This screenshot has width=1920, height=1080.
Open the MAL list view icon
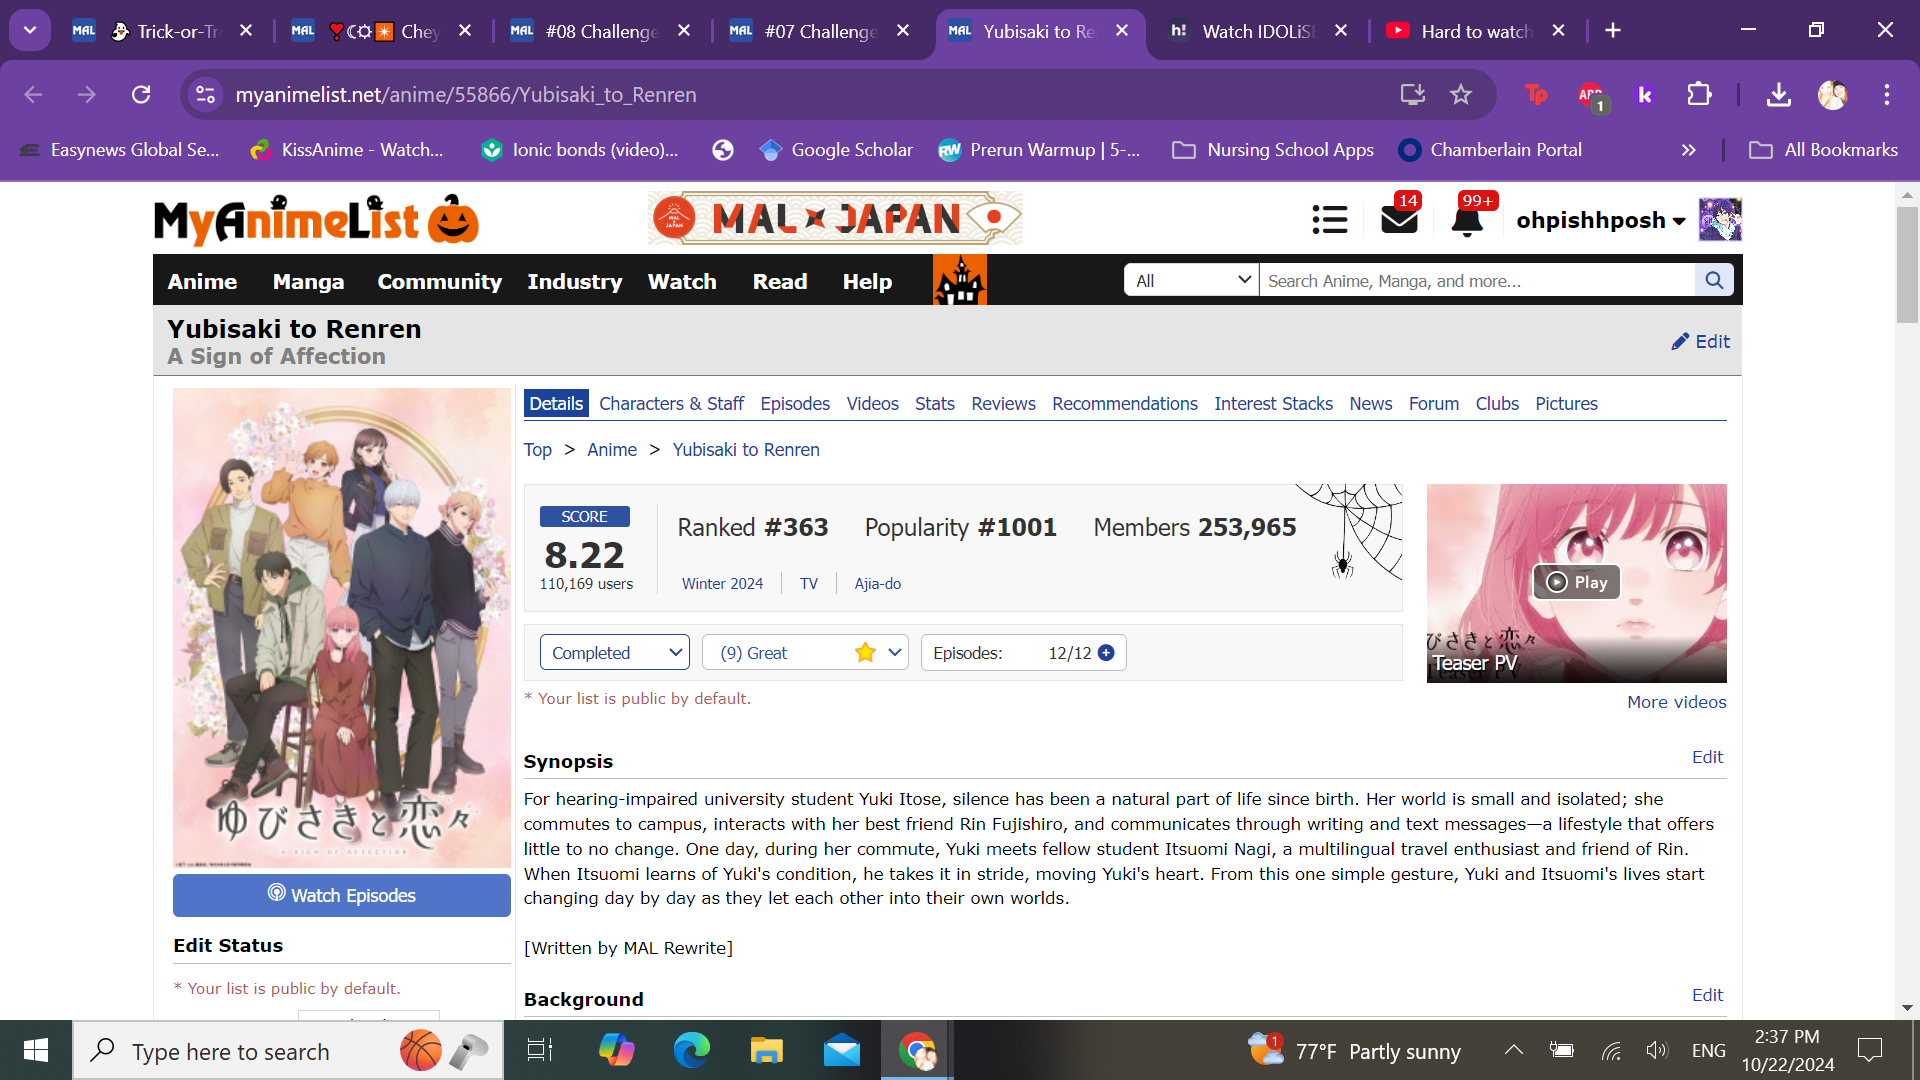[1330, 220]
